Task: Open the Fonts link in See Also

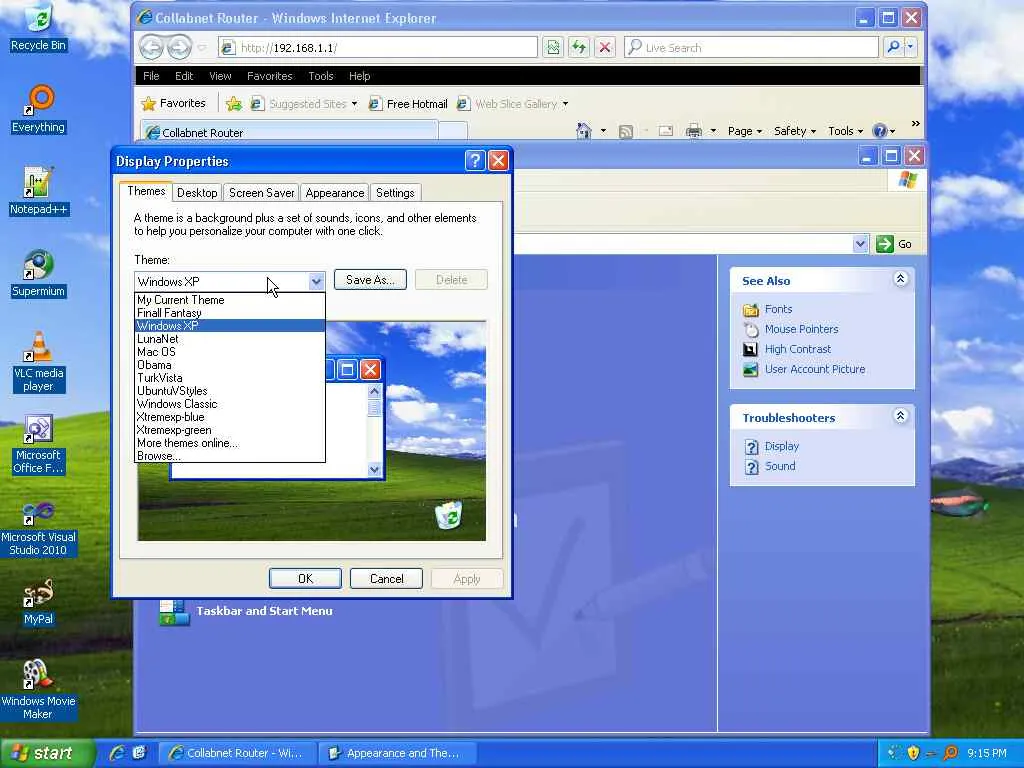Action: point(778,309)
